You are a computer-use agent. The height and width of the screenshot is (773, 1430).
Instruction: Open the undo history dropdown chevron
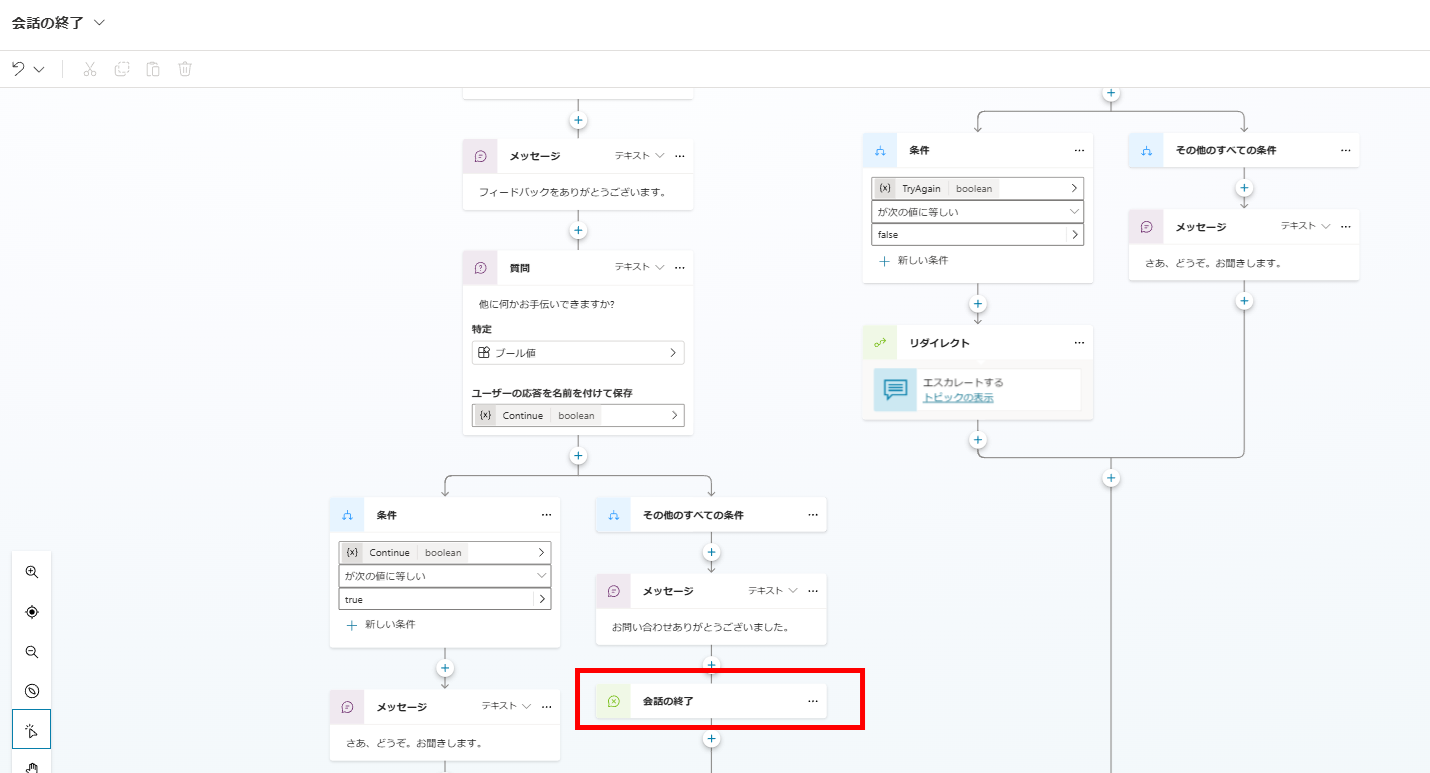coord(38,68)
